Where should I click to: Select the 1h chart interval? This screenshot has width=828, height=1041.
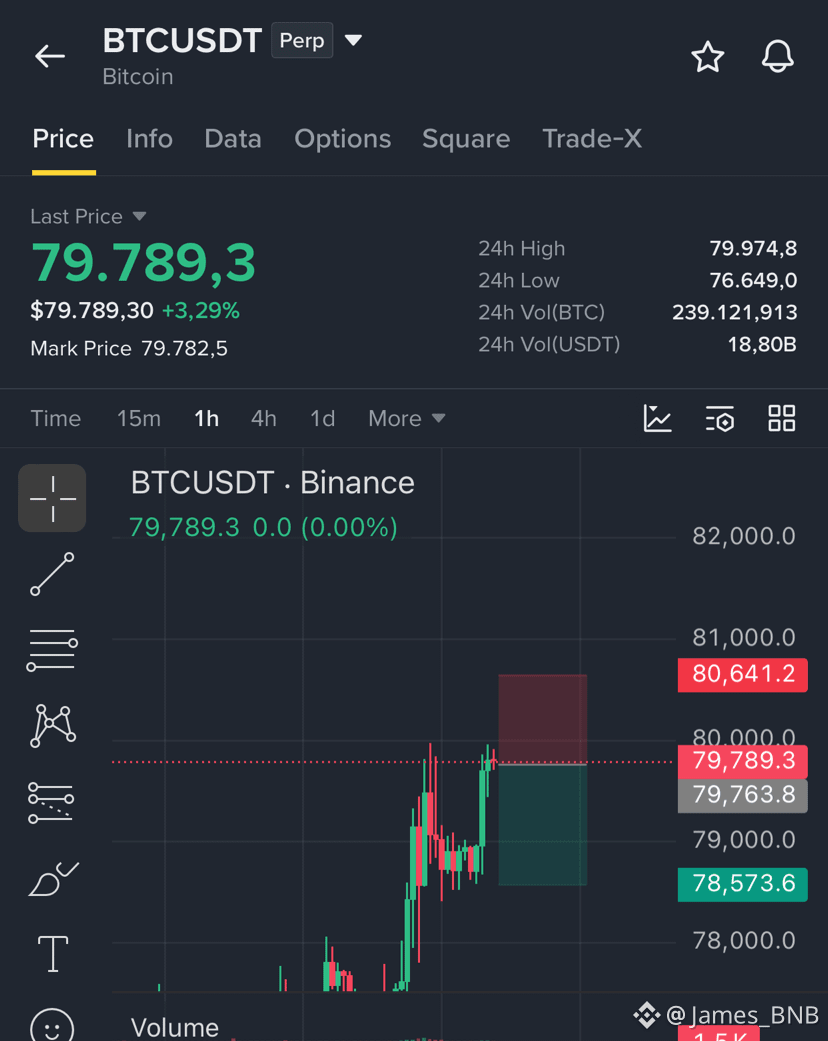207,419
